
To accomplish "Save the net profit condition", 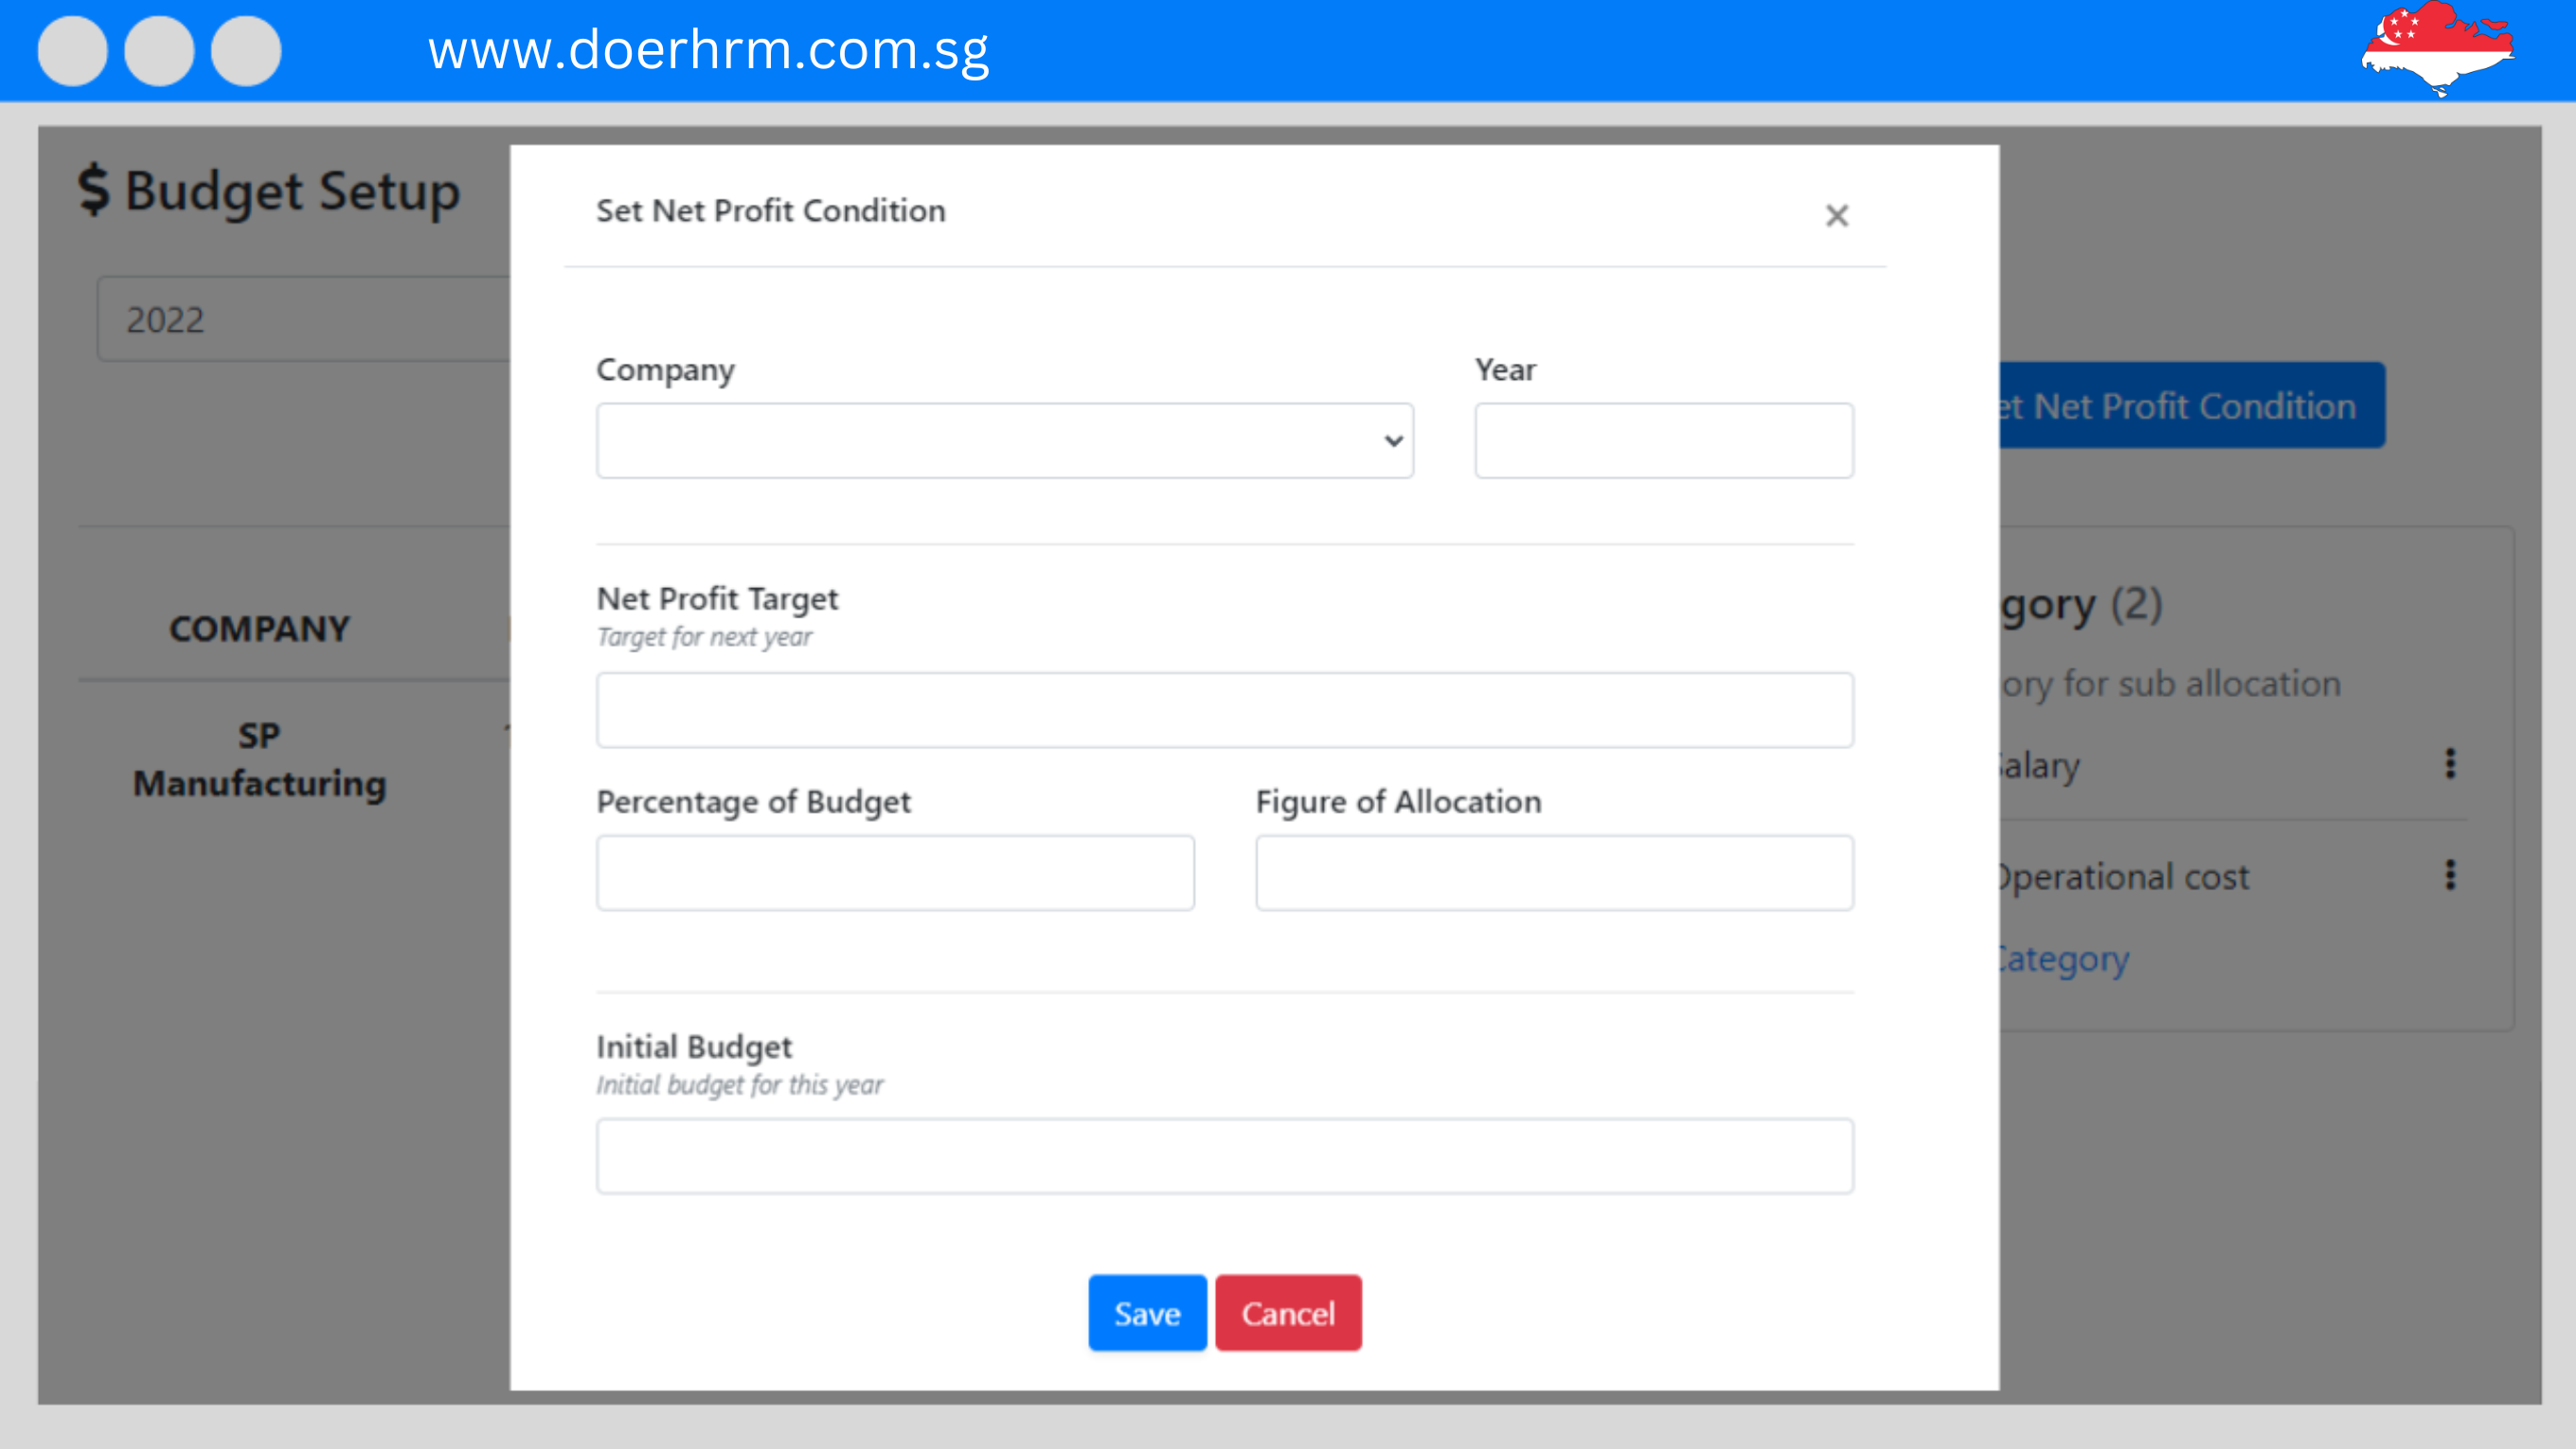I will coord(1147,1313).
